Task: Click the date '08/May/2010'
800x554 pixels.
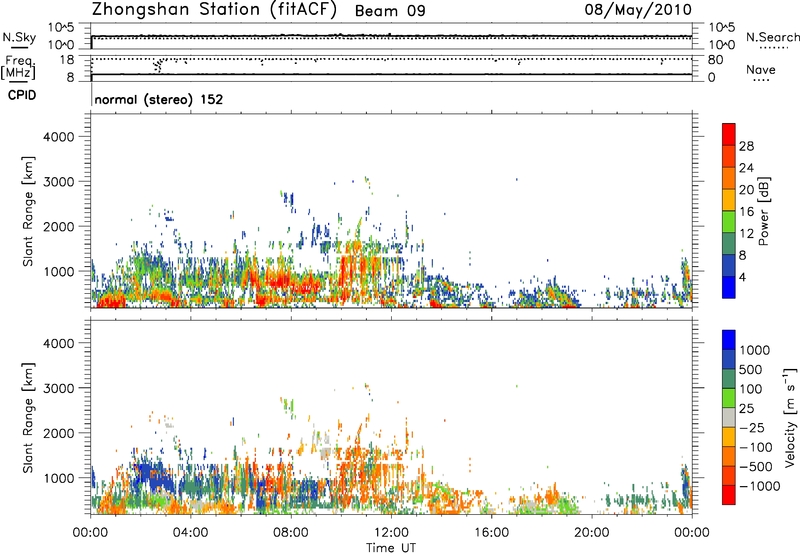Action: tap(638, 10)
